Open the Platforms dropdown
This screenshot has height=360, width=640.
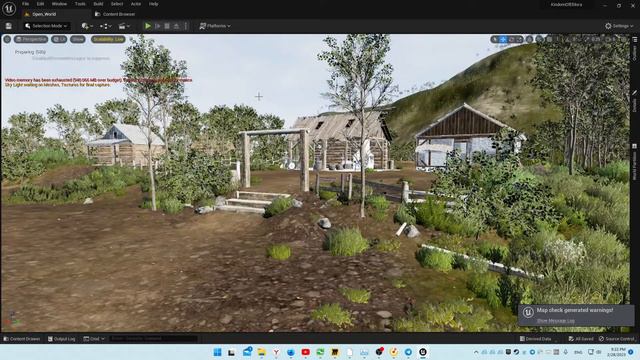pyautogui.click(x=215, y=26)
